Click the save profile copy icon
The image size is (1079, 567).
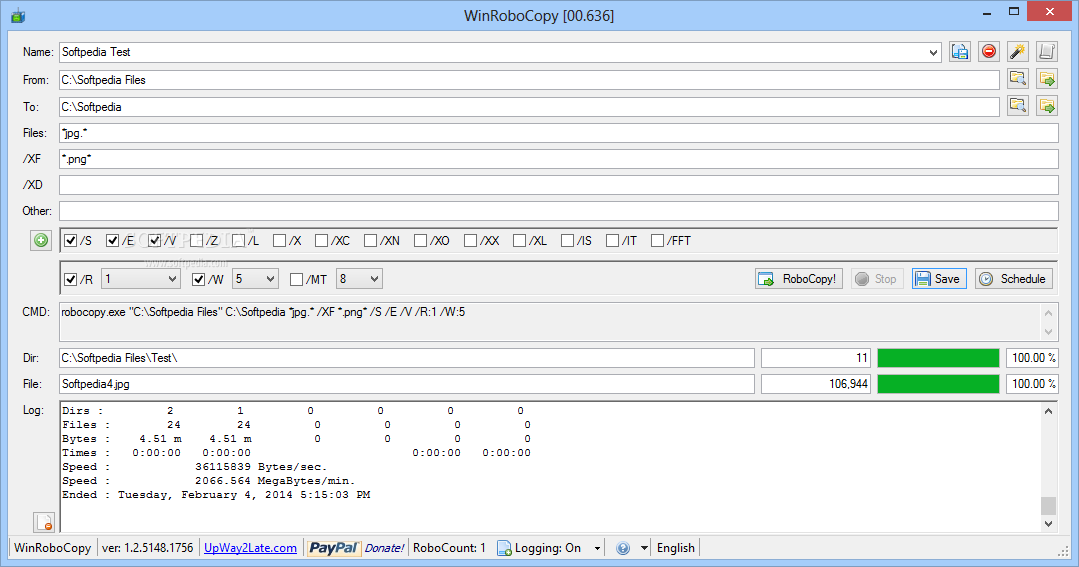tap(959, 52)
